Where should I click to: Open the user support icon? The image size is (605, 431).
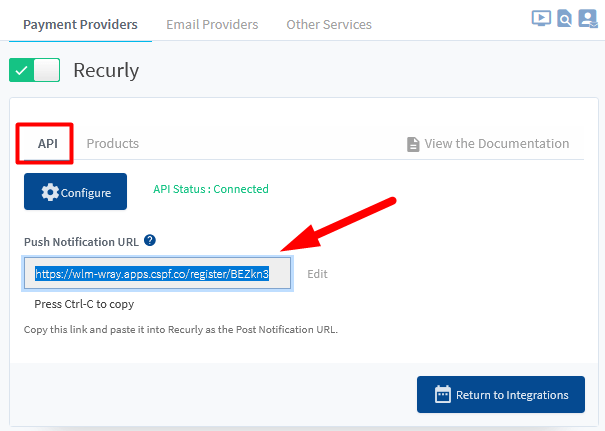click(x=588, y=19)
